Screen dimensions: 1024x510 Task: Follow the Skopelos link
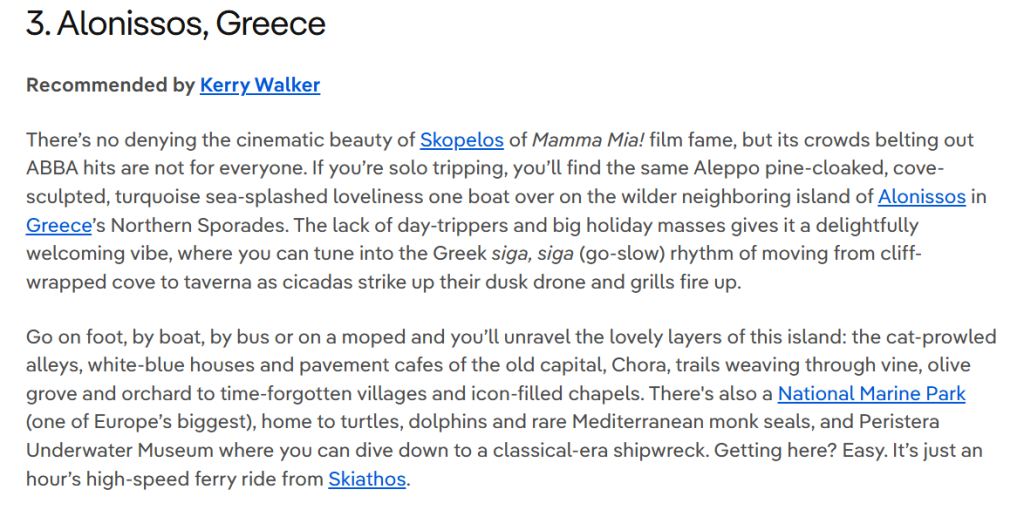462,140
